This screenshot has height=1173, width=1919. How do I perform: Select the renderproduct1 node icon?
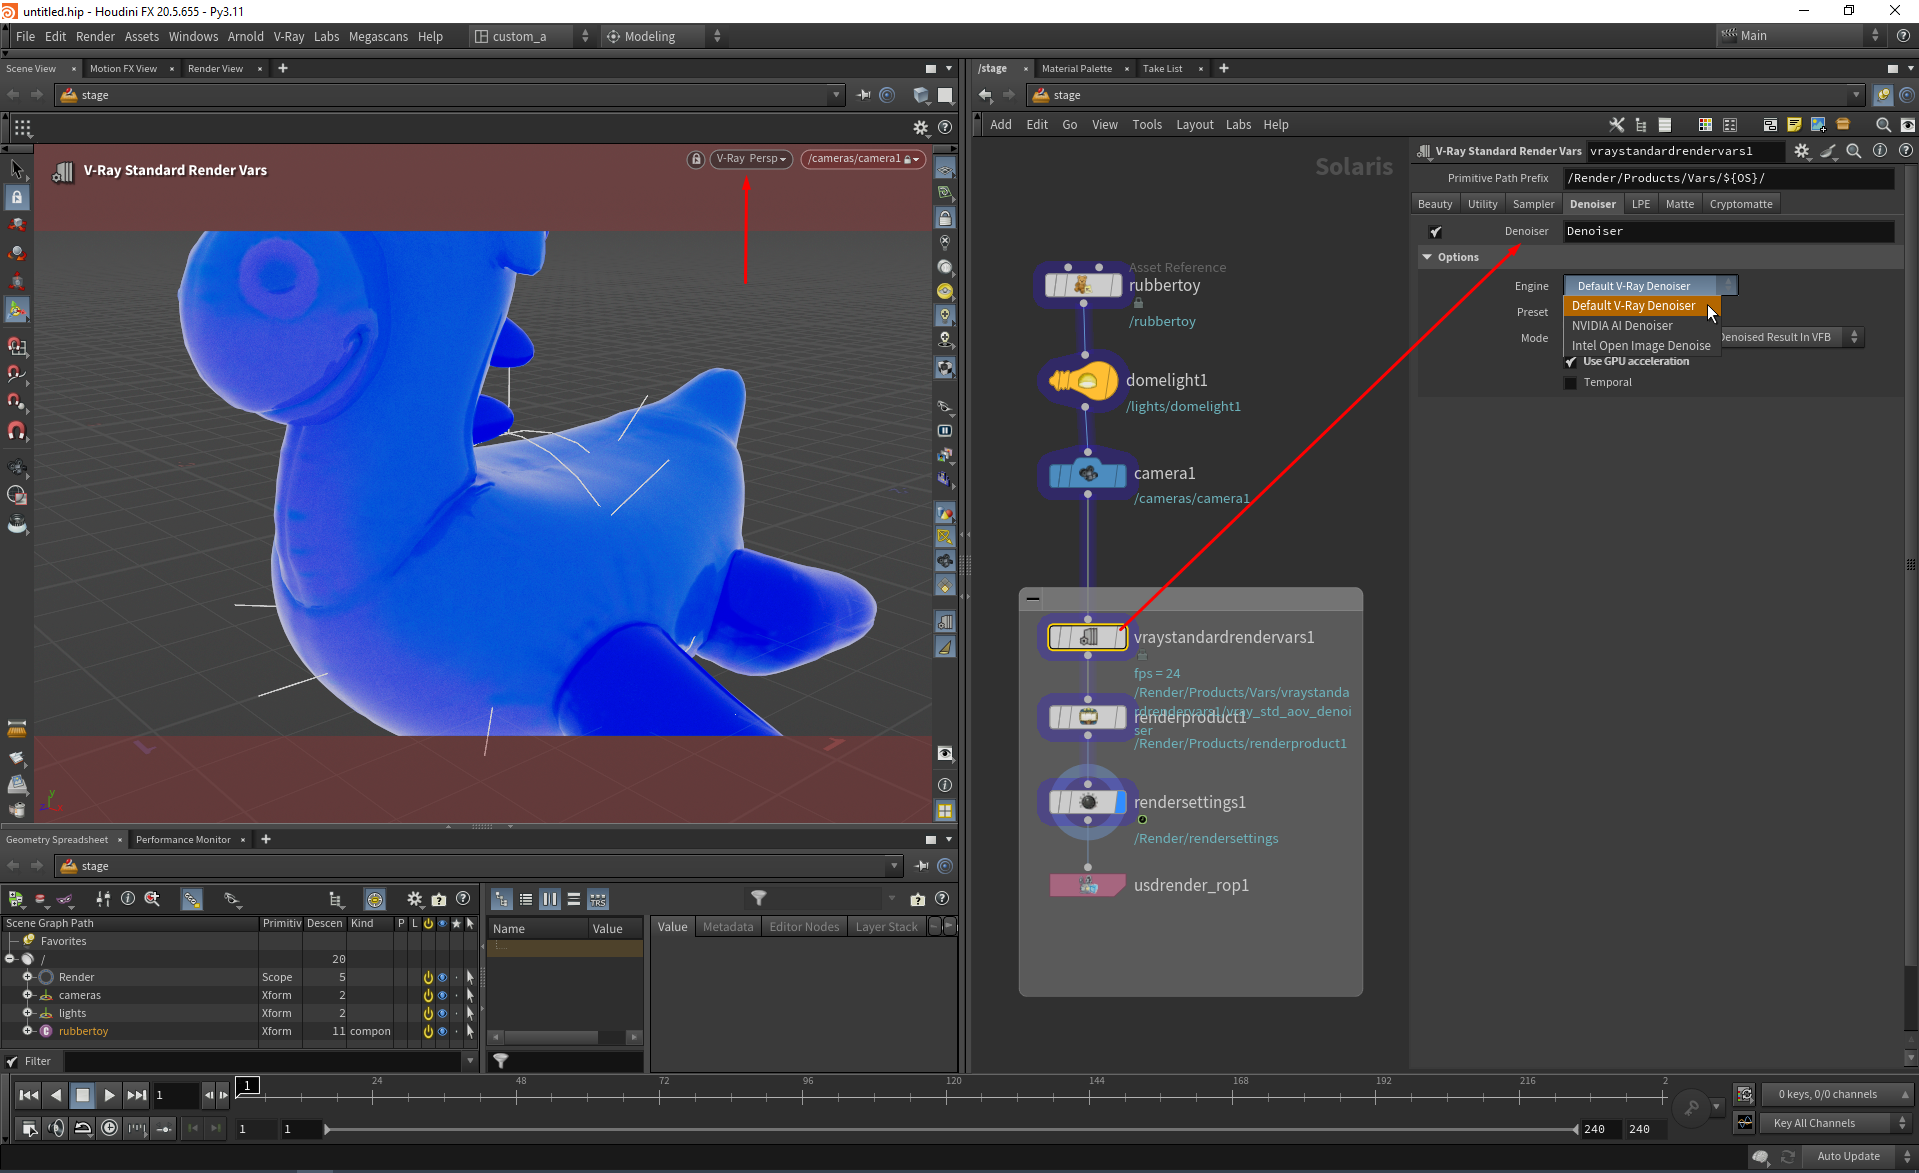(x=1087, y=717)
